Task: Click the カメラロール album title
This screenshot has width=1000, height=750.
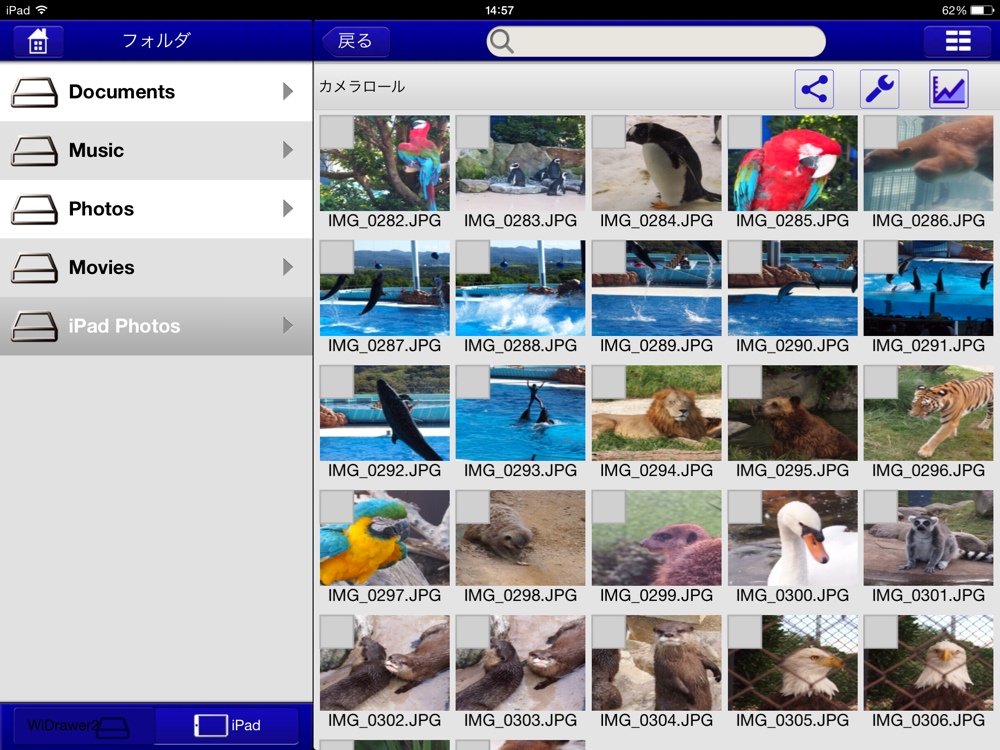Action: click(x=362, y=87)
